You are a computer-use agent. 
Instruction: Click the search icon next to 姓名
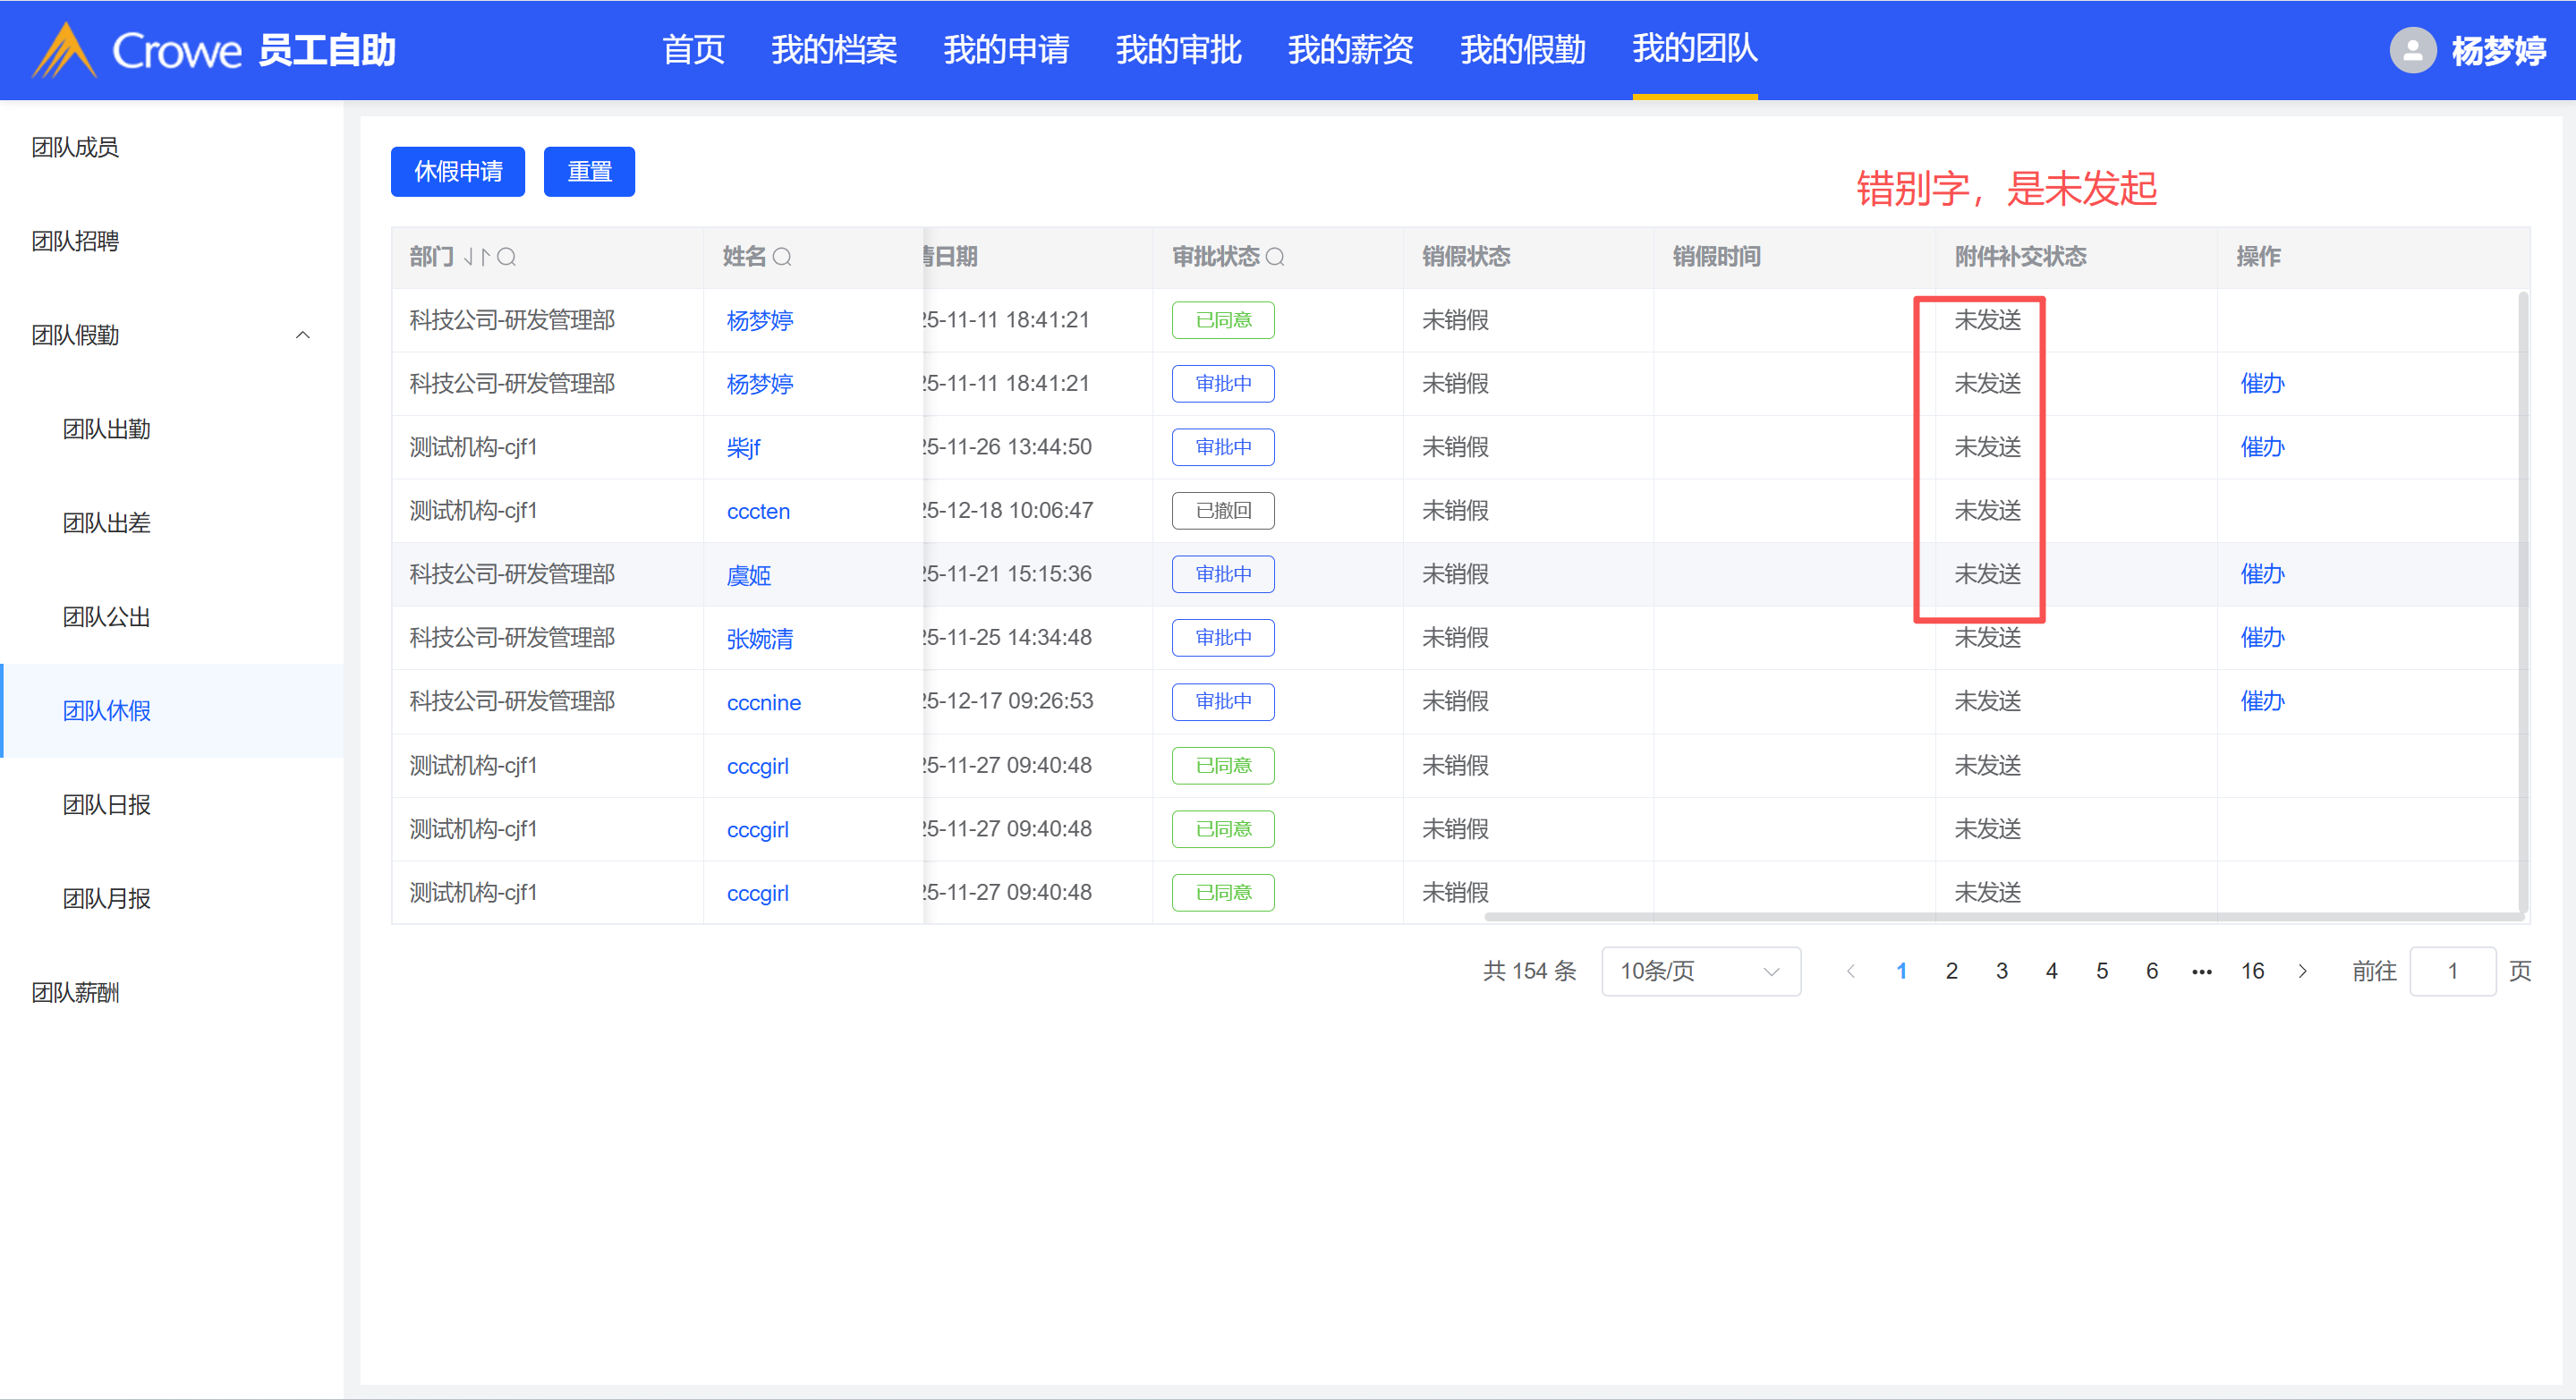pyautogui.click(x=782, y=257)
